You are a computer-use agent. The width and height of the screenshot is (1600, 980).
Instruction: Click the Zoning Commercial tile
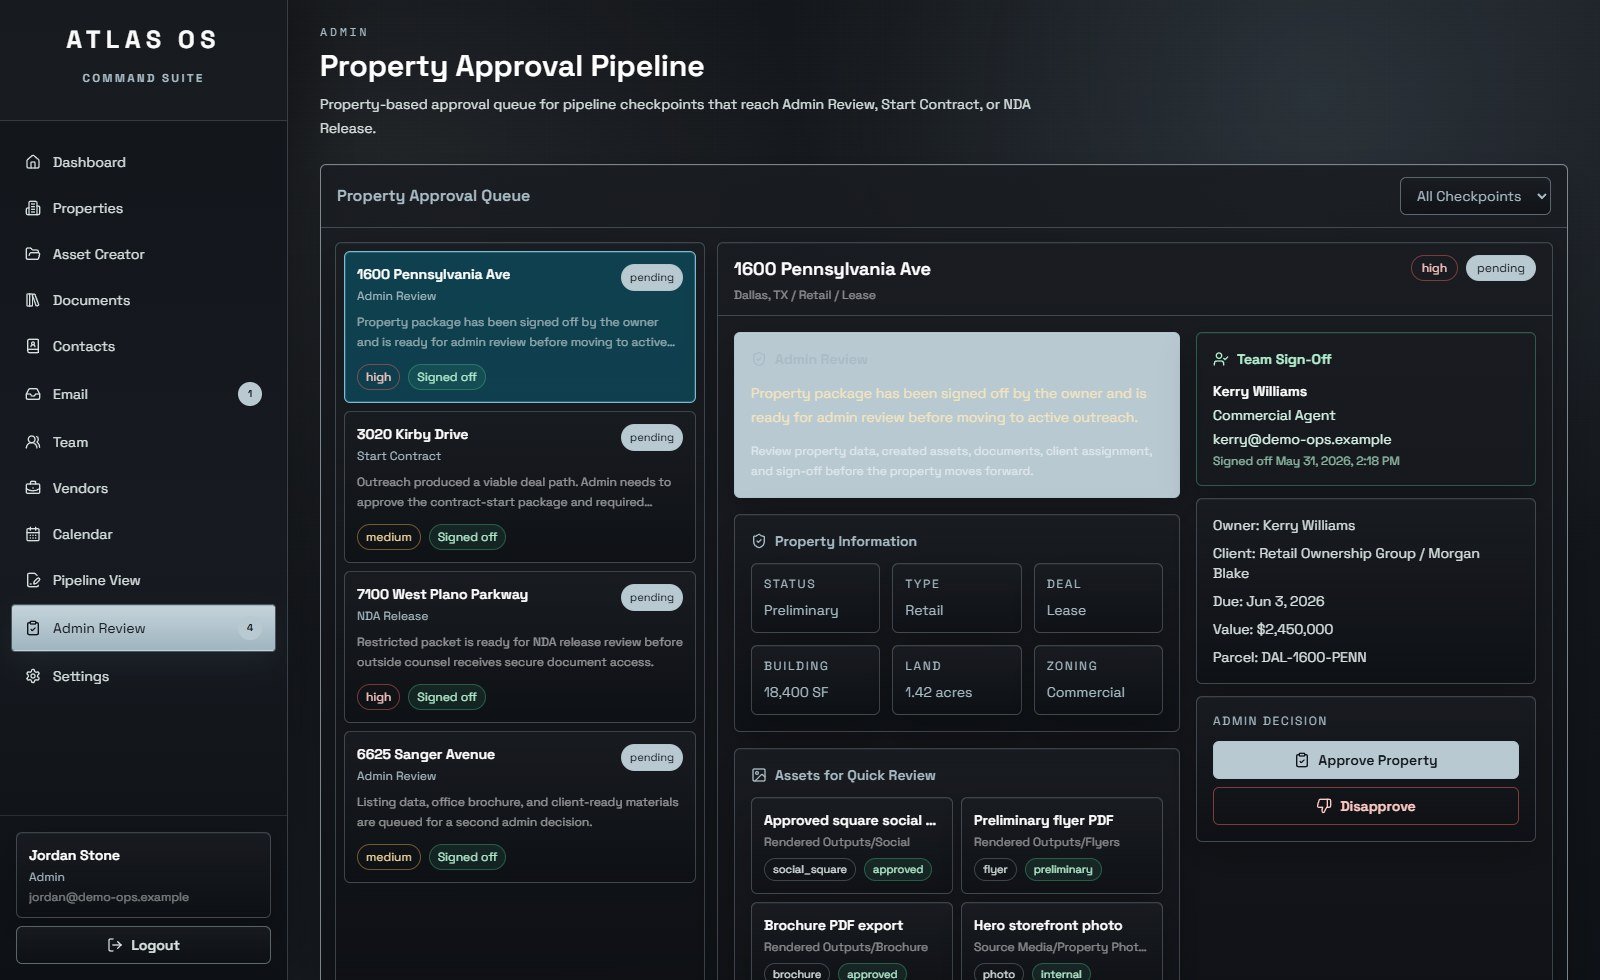pos(1098,680)
